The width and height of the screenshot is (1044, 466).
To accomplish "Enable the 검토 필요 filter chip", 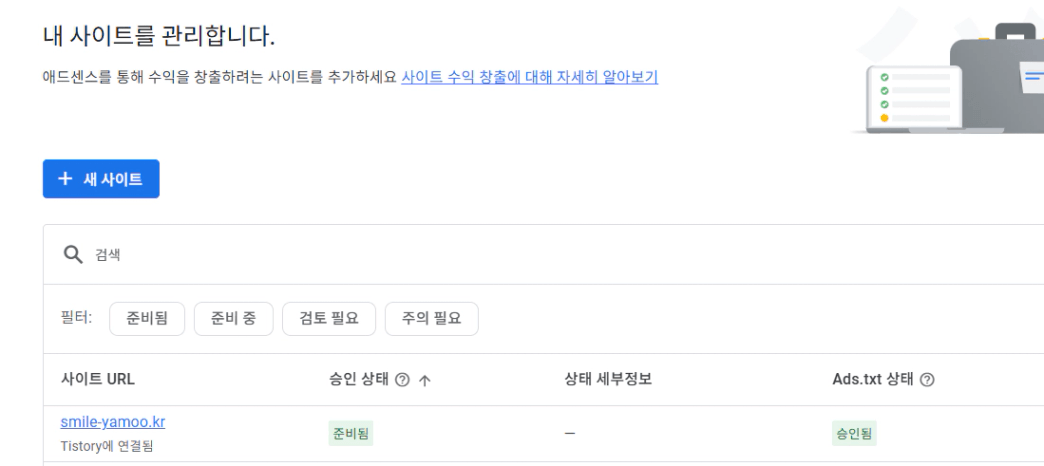I will point(329,319).
